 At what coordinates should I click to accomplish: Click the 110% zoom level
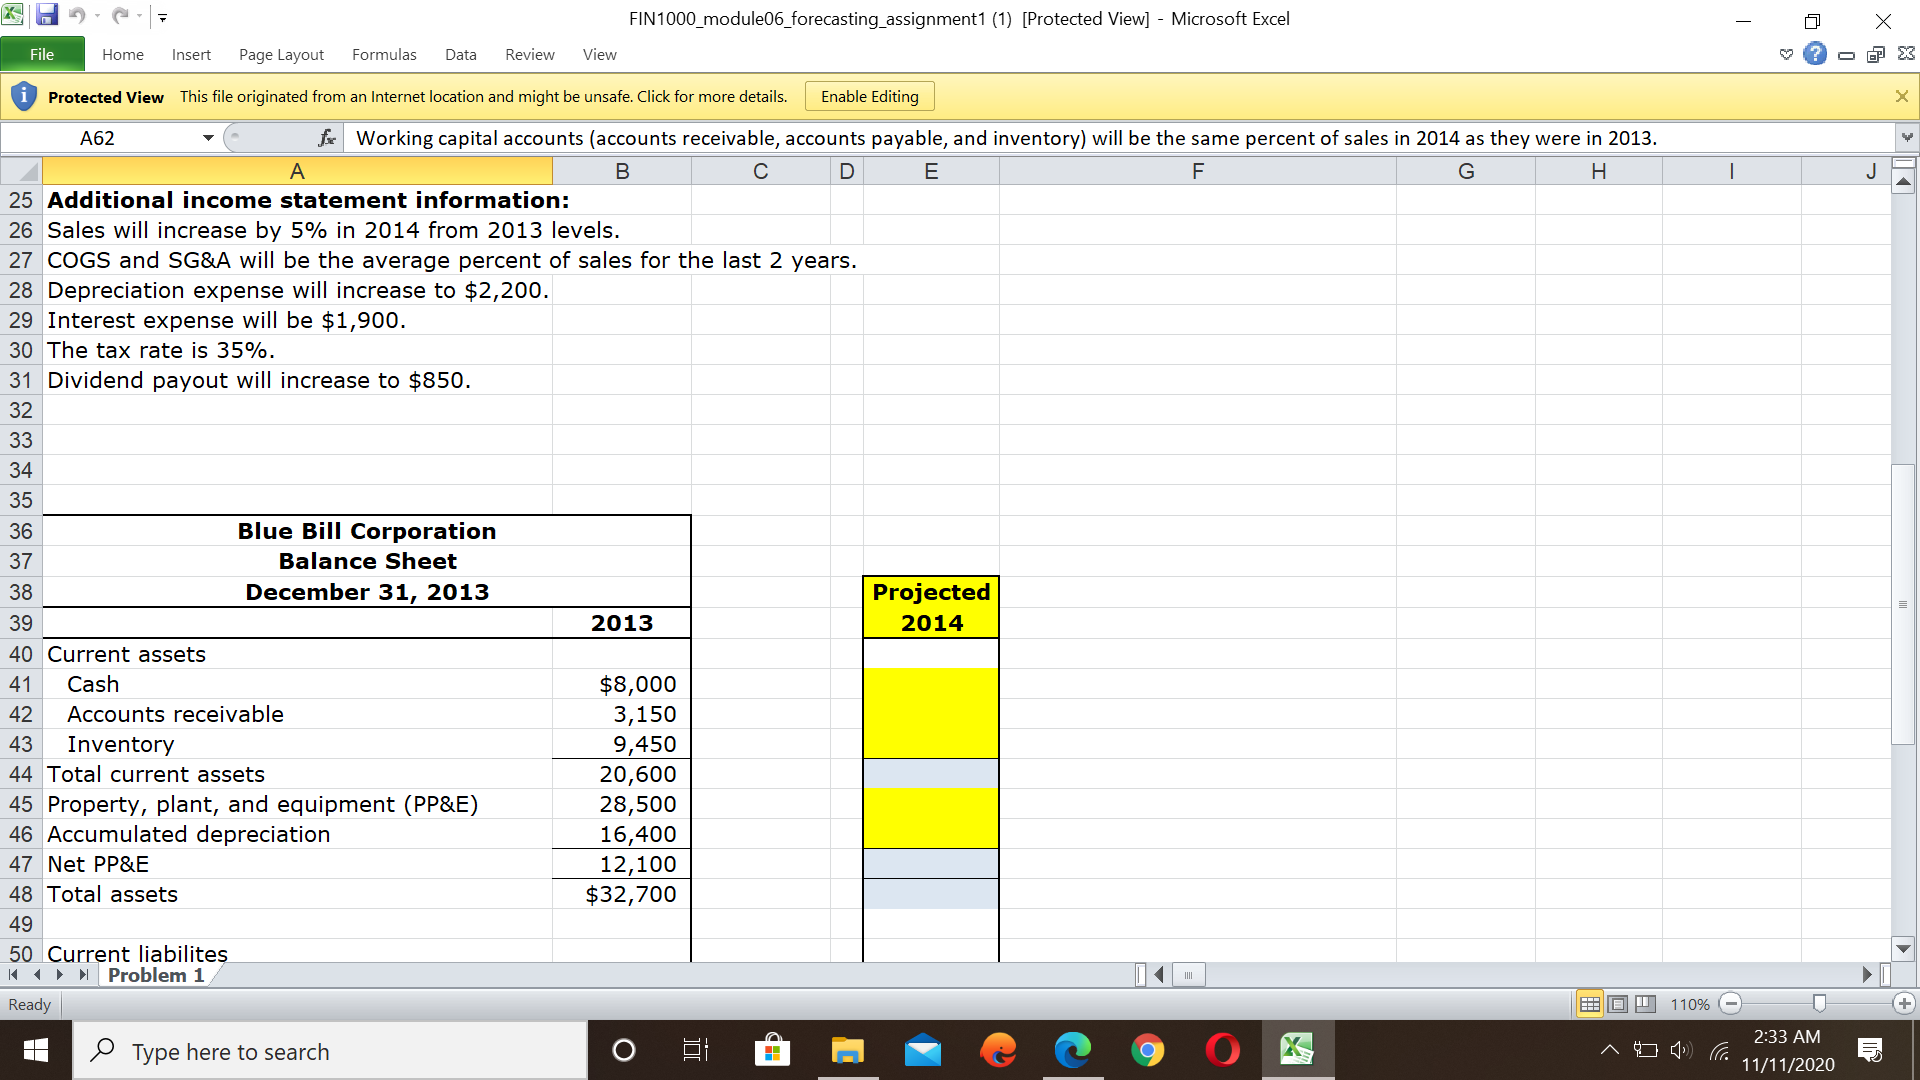pos(1690,1004)
